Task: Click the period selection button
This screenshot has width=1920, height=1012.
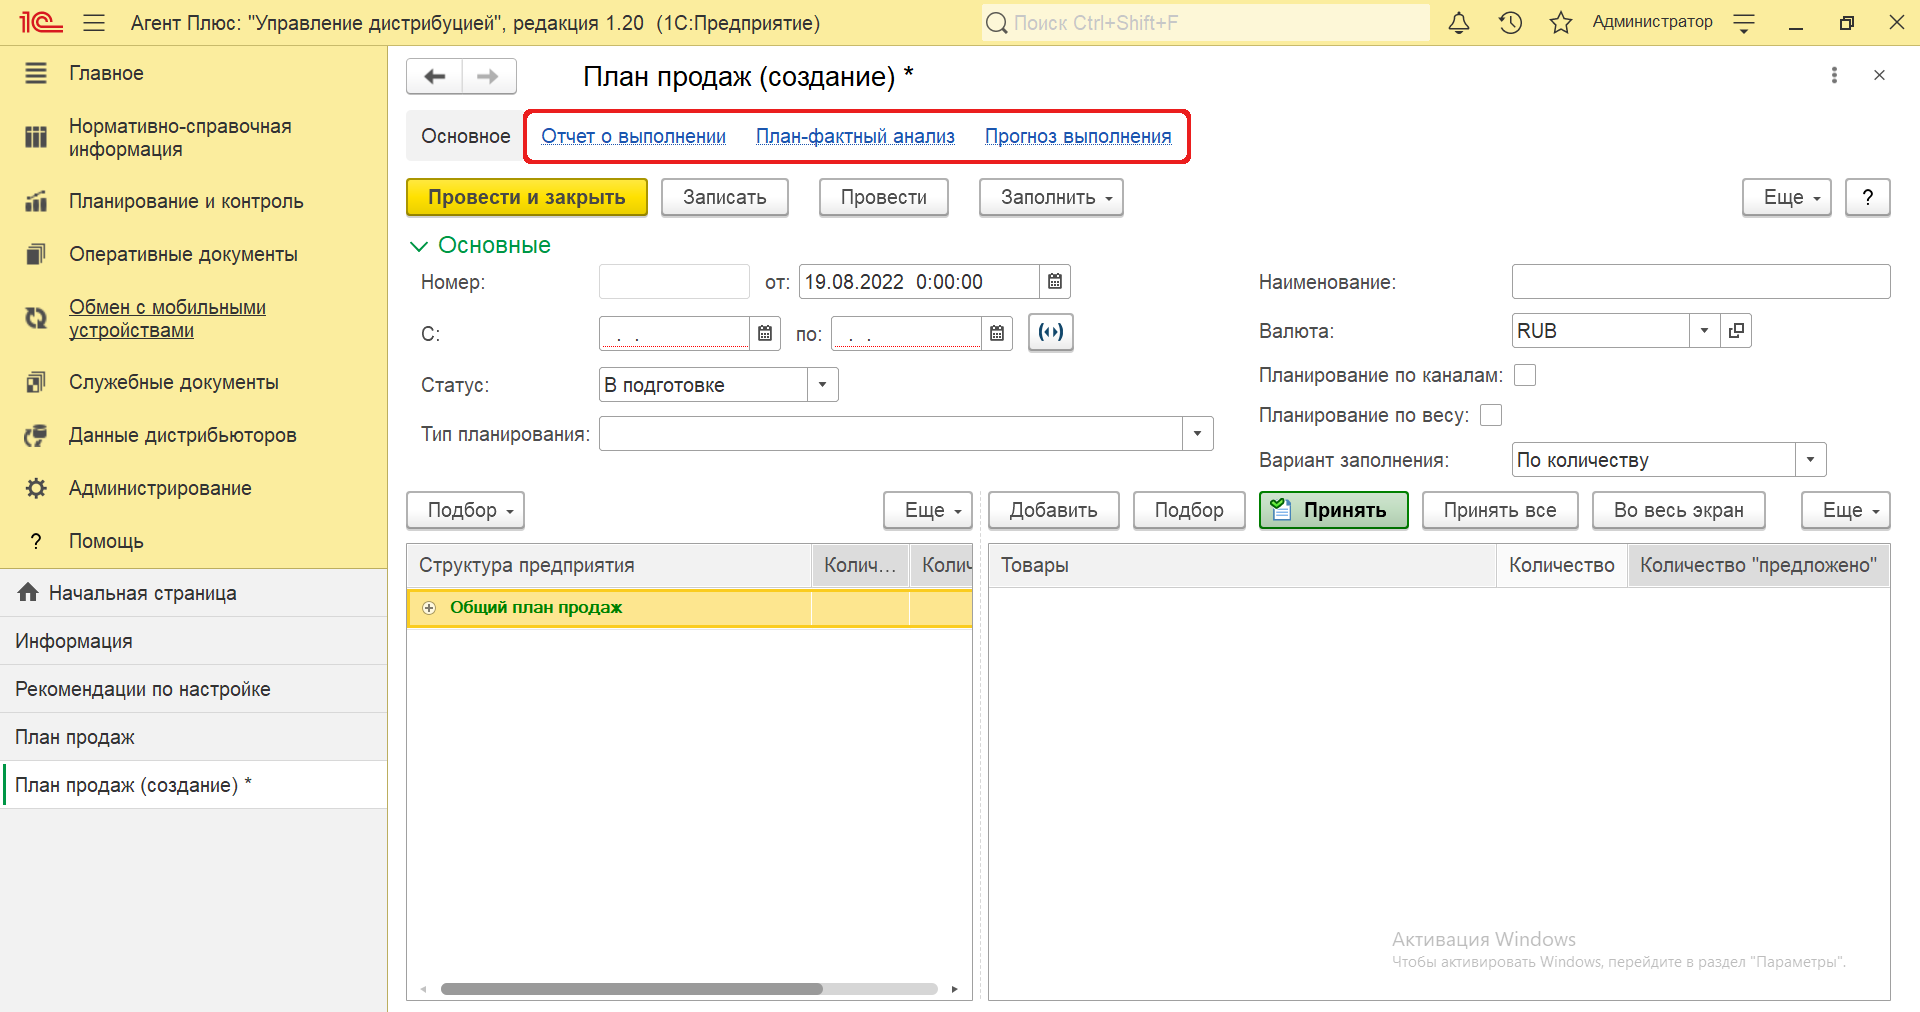Action: tap(1050, 332)
